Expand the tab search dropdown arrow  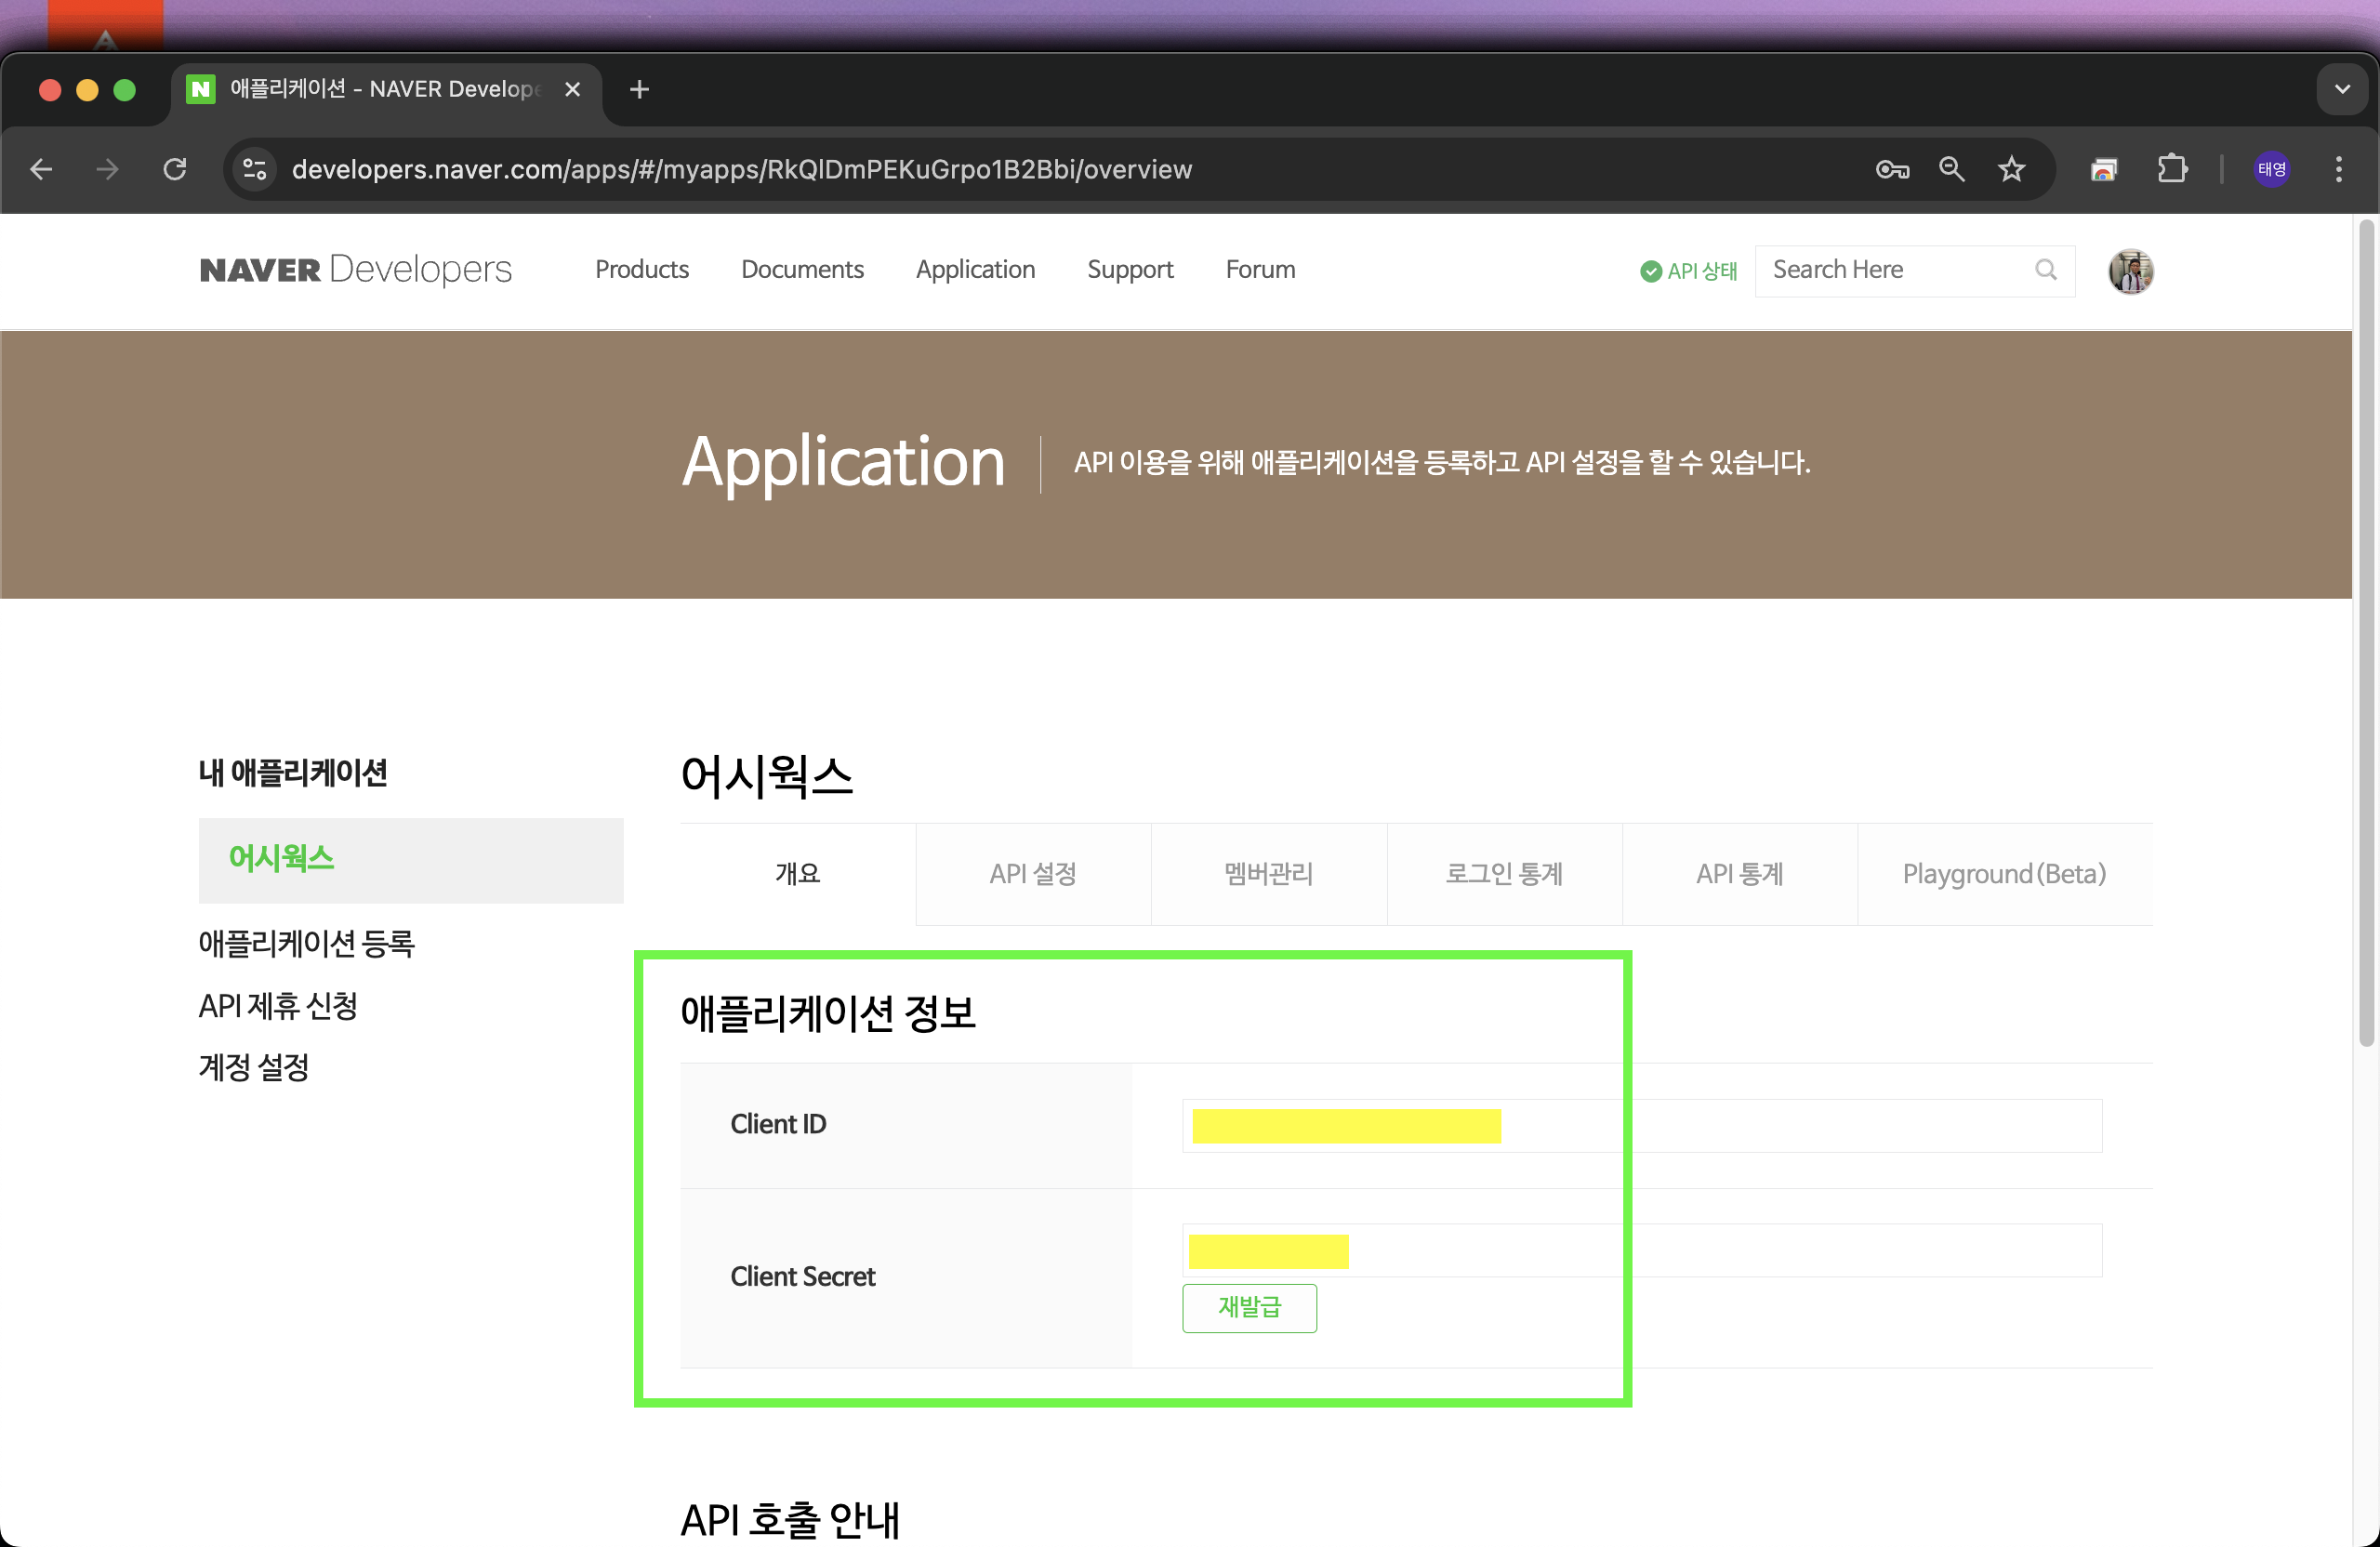(x=2342, y=89)
